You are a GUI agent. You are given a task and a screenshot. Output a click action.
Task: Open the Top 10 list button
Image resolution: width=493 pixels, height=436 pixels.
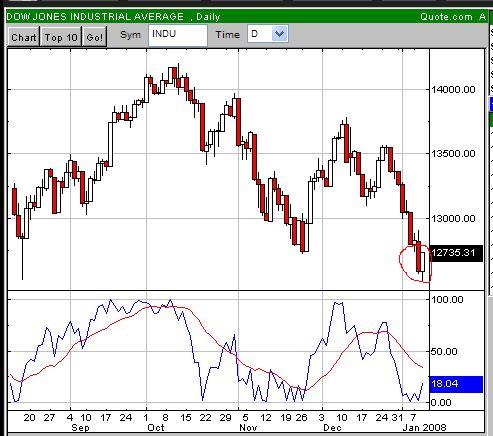(61, 37)
